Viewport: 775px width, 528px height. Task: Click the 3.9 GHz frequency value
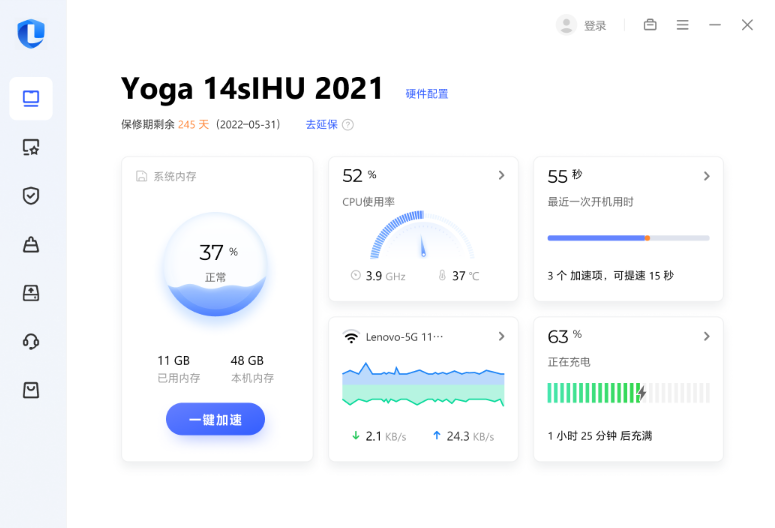pyautogui.click(x=386, y=276)
